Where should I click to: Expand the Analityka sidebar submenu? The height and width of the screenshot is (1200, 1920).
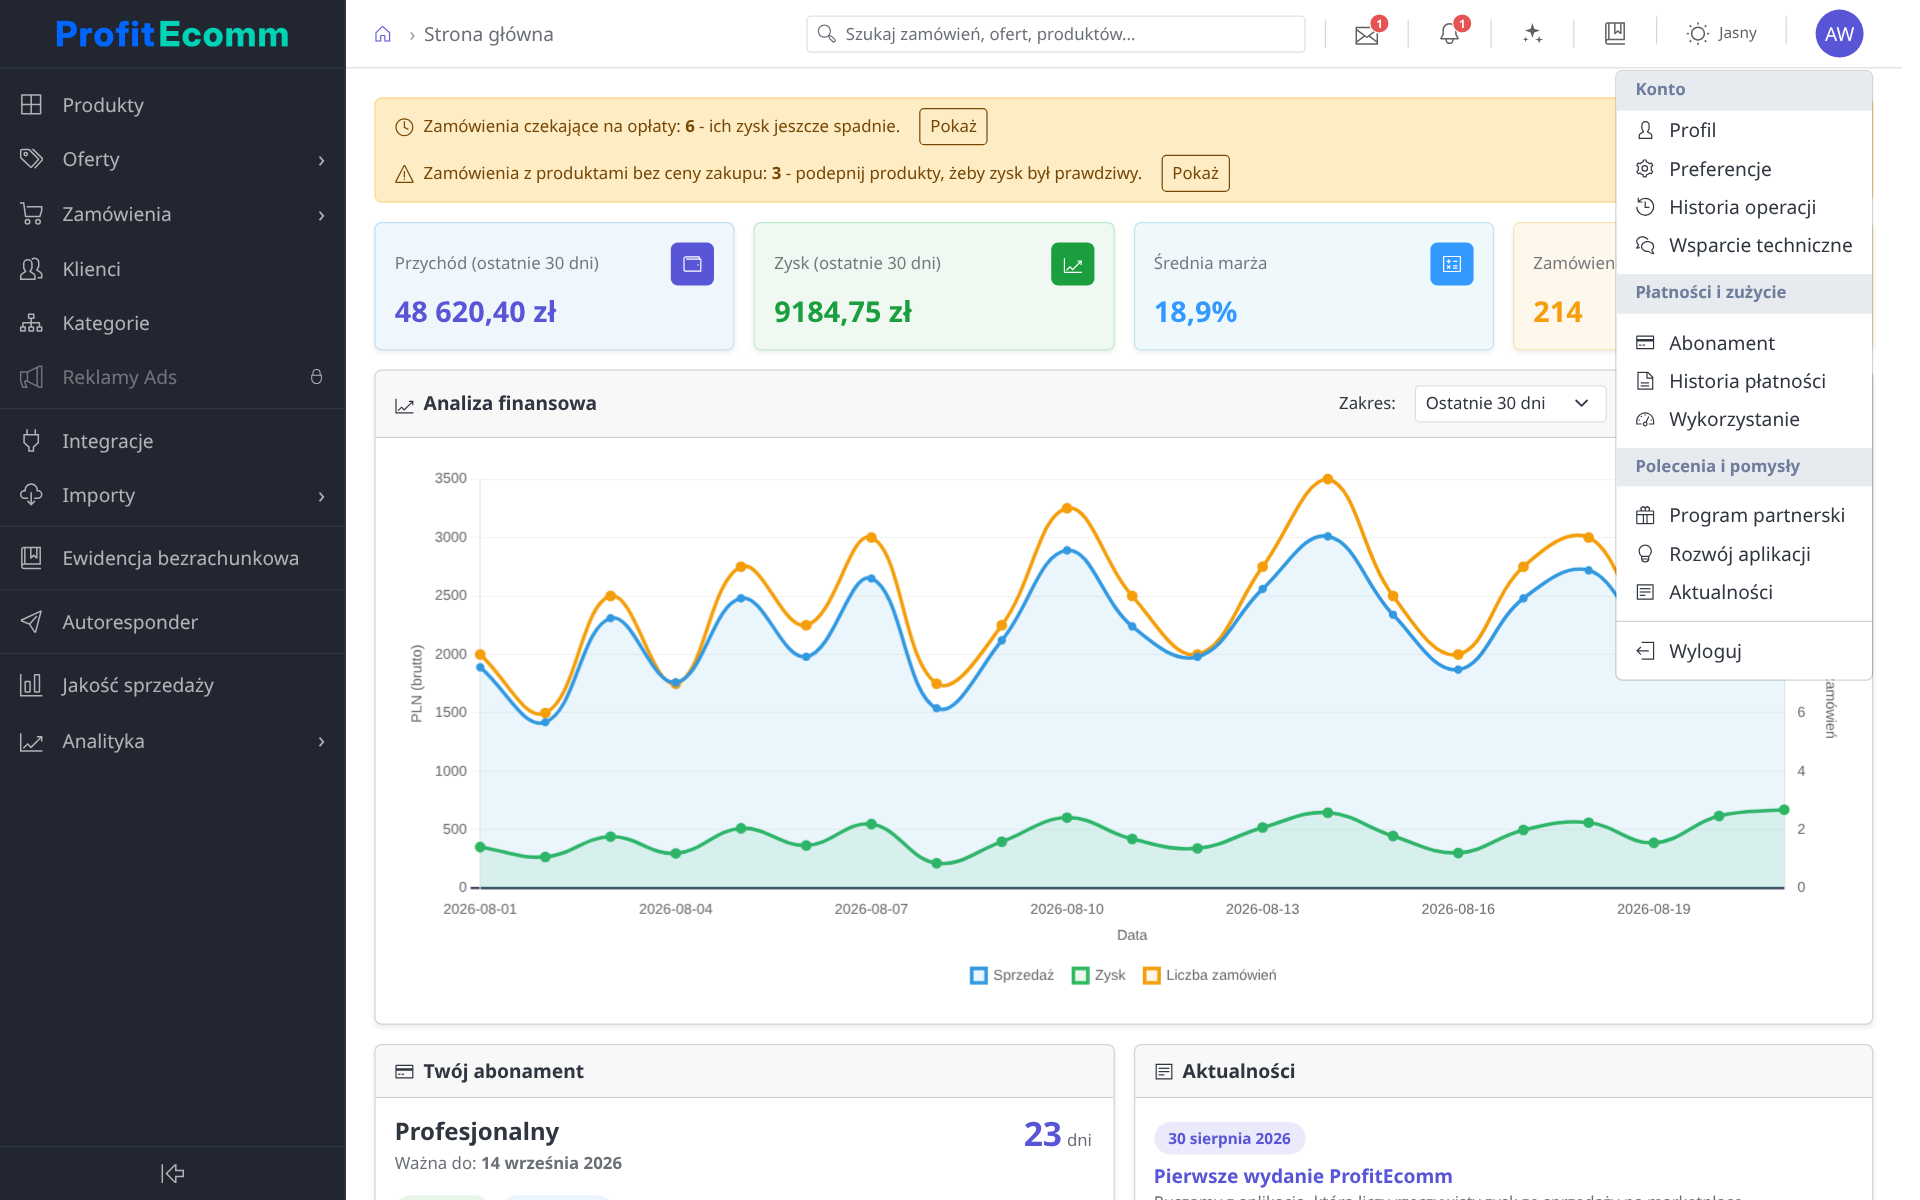coord(172,742)
